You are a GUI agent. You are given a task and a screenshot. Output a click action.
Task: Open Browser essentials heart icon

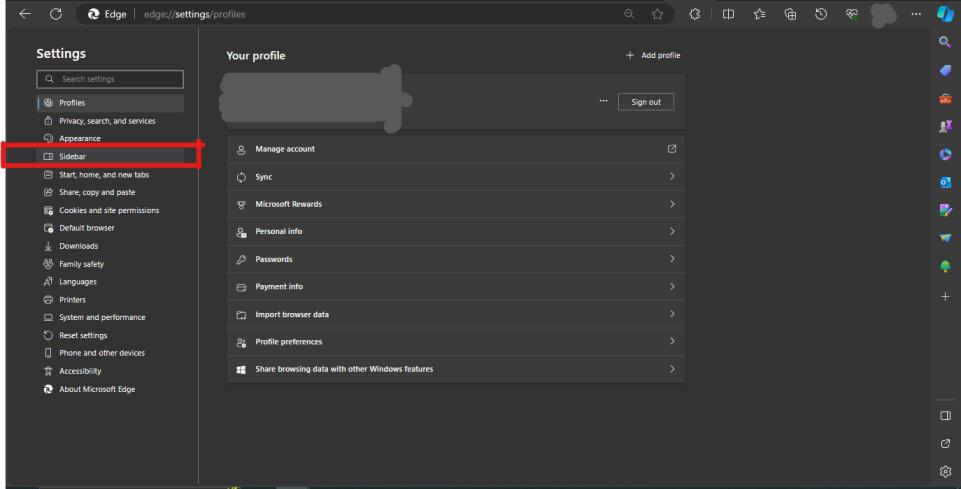click(x=851, y=14)
